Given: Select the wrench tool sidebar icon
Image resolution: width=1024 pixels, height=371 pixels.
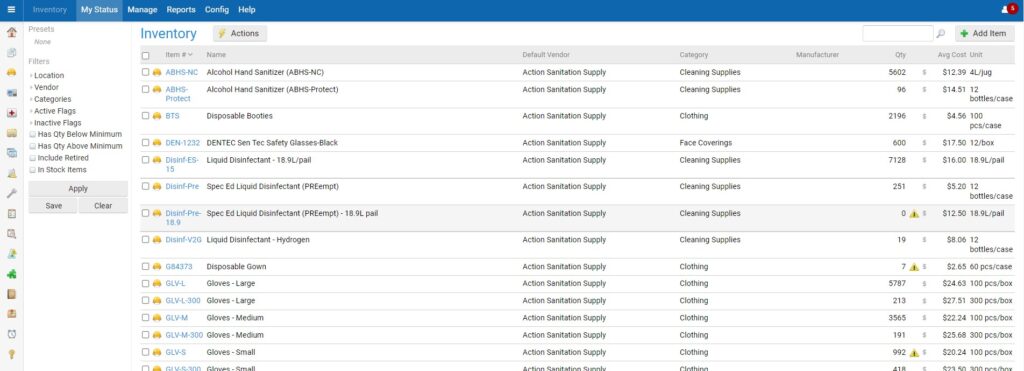Looking at the screenshot, I should (x=11, y=193).
